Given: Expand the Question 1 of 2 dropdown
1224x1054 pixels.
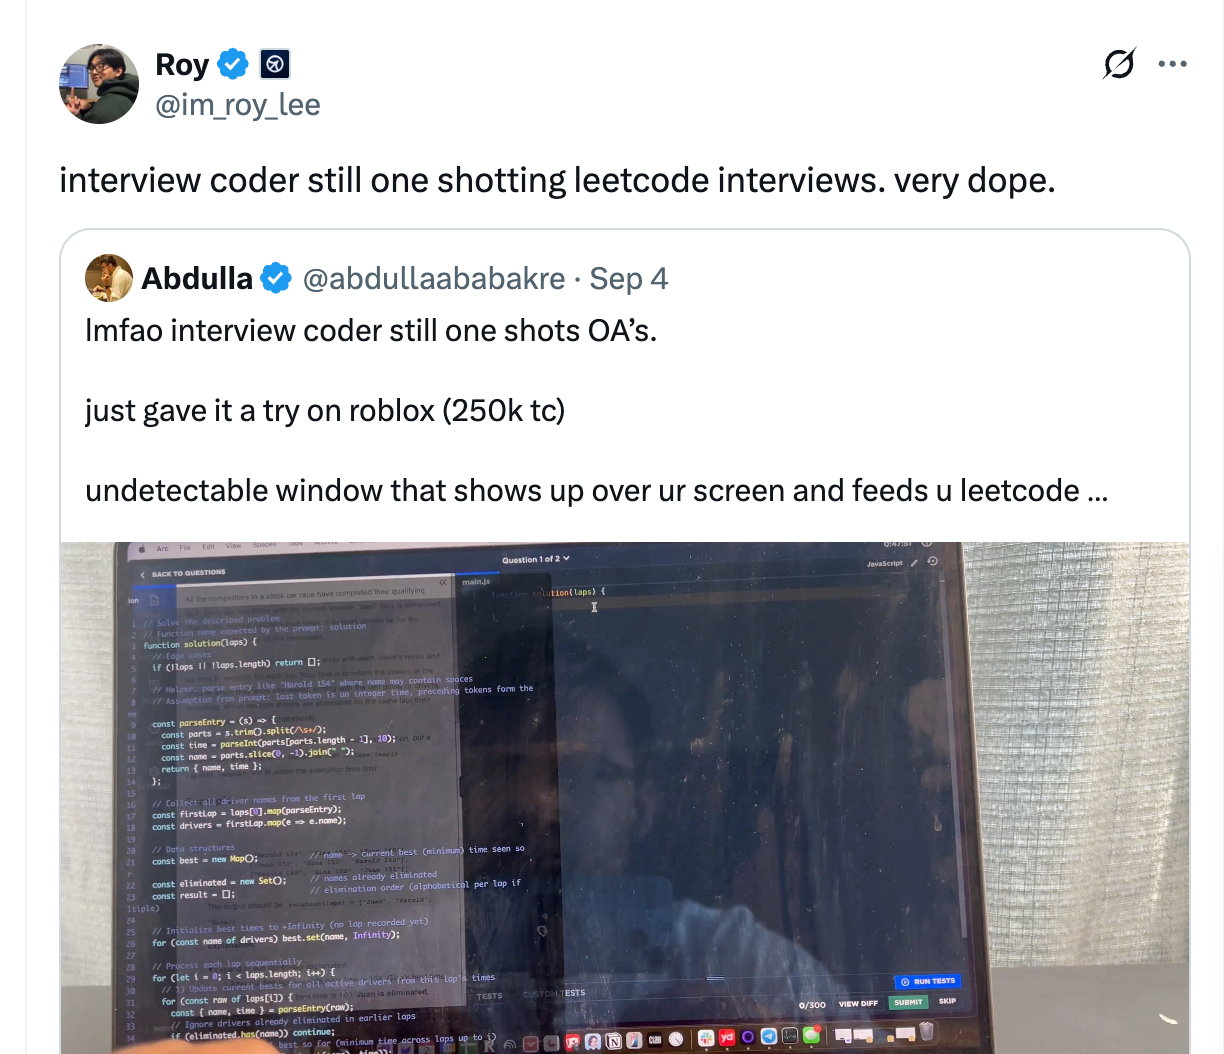Looking at the screenshot, I should coord(535,559).
